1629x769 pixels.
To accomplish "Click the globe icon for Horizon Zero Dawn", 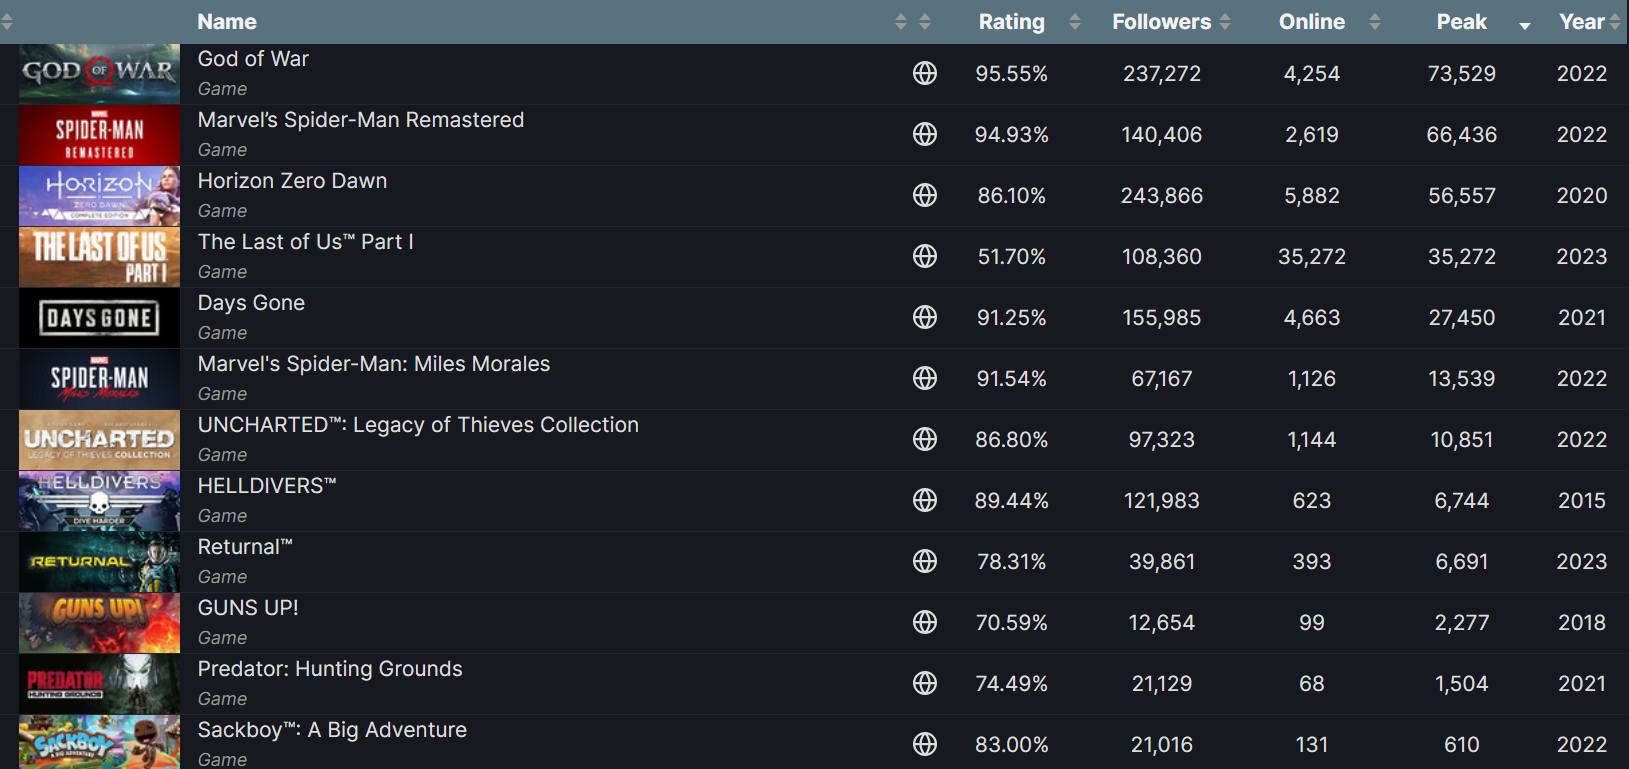I will 925,195.
